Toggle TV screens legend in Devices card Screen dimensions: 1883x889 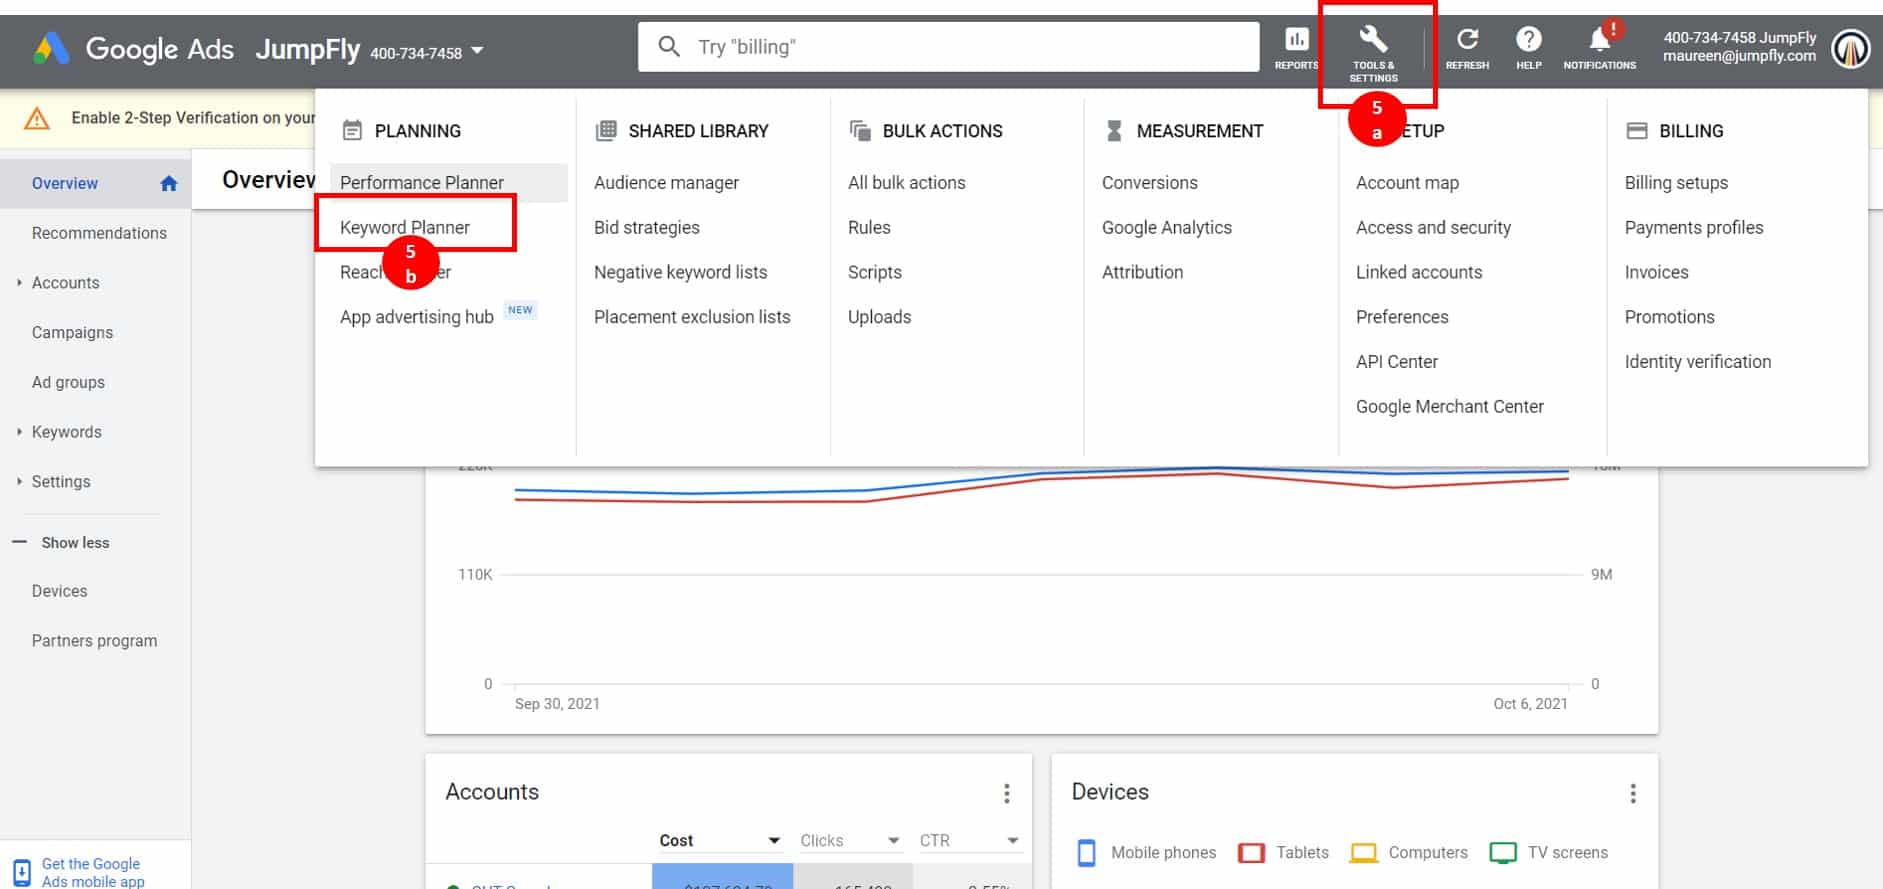[x=1549, y=853]
